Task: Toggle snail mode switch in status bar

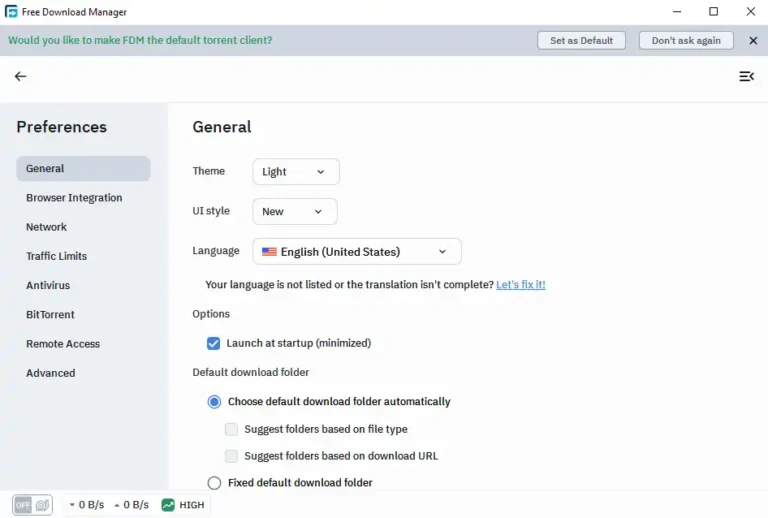Action: tap(32, 505)
